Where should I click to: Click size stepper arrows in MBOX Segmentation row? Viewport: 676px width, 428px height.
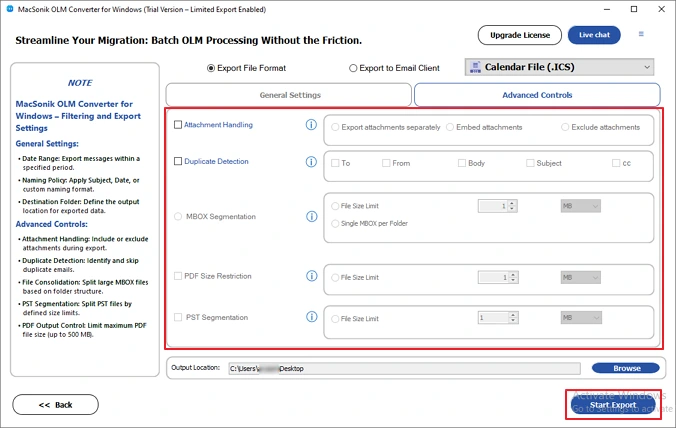click(x=512, y=206)
